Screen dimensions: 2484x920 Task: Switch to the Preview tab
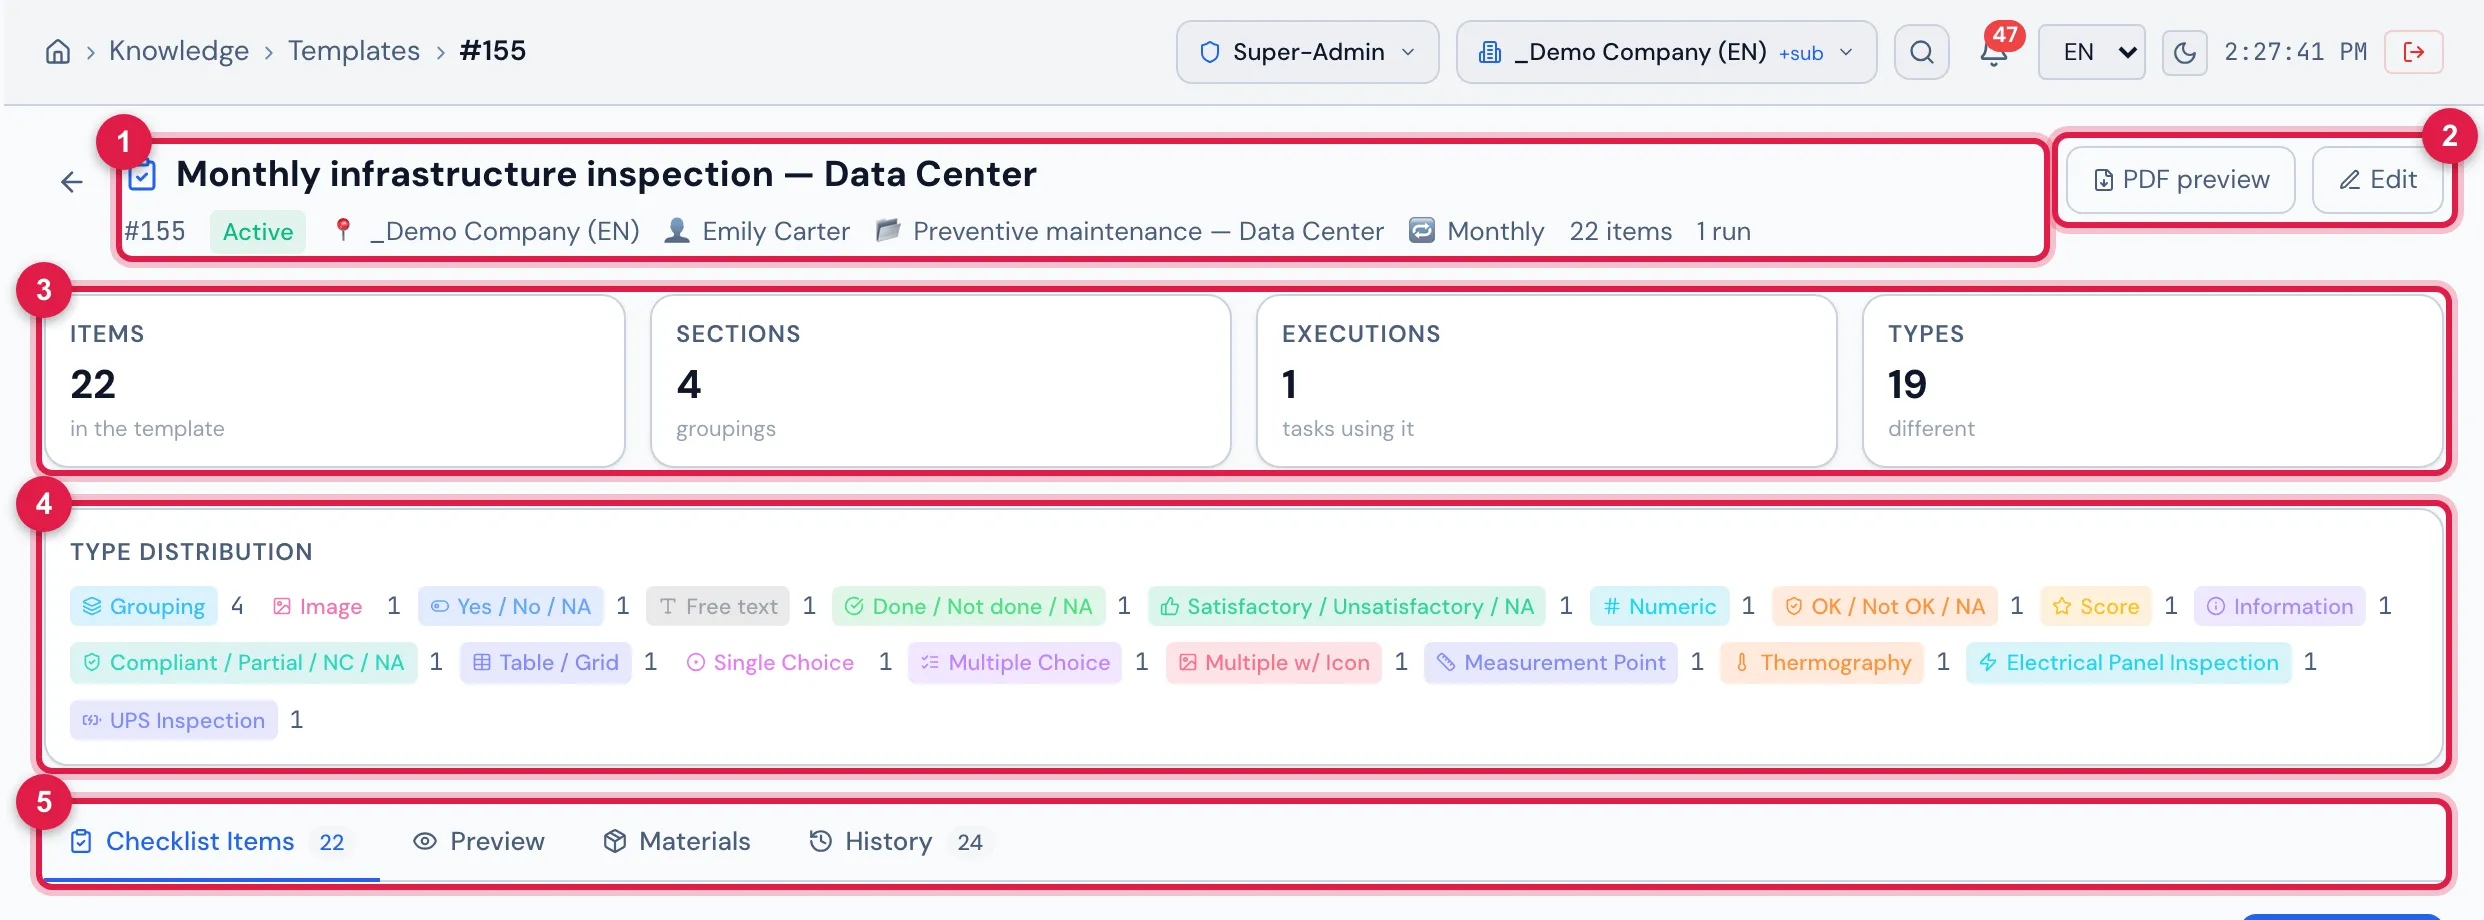pos(479,842)
